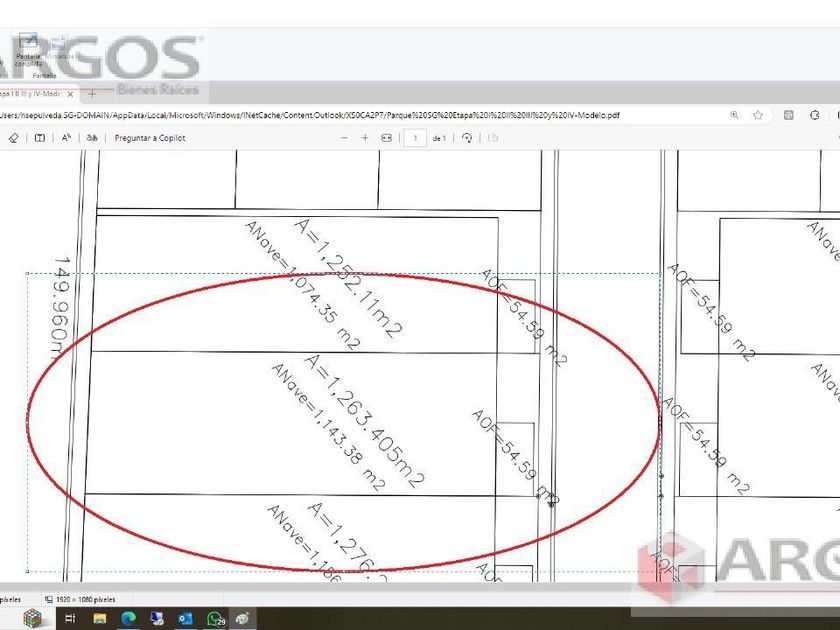Select the Erase tool in PDF toolbar
The width and height of the screenshot is (840, 630).
point(14,138)
